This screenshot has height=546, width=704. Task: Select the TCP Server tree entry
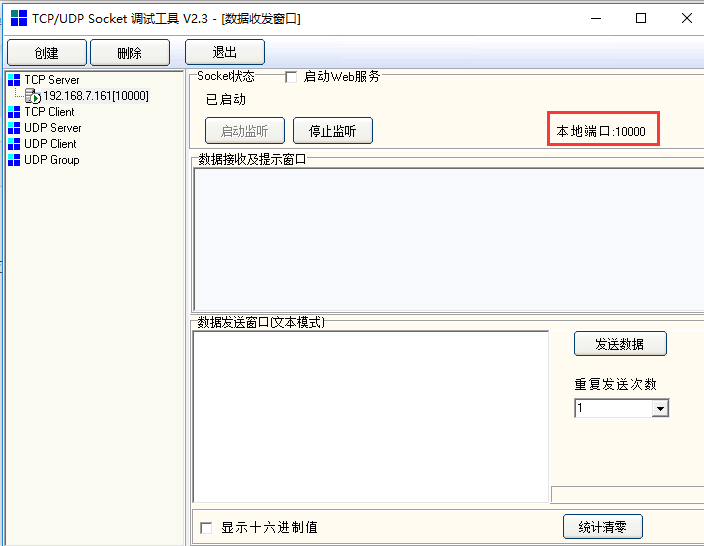pos(52,80)
